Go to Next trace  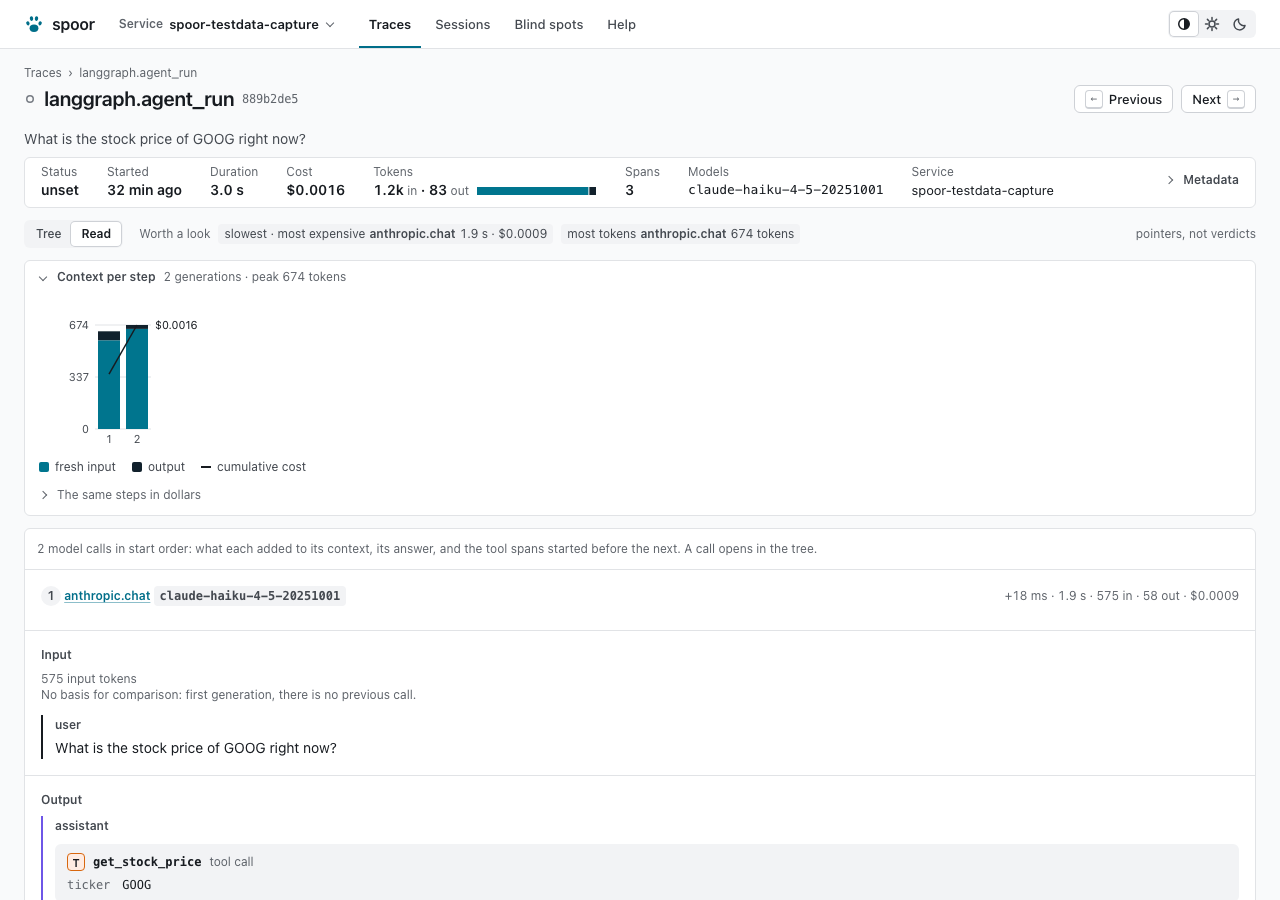tap(1218, 99)
